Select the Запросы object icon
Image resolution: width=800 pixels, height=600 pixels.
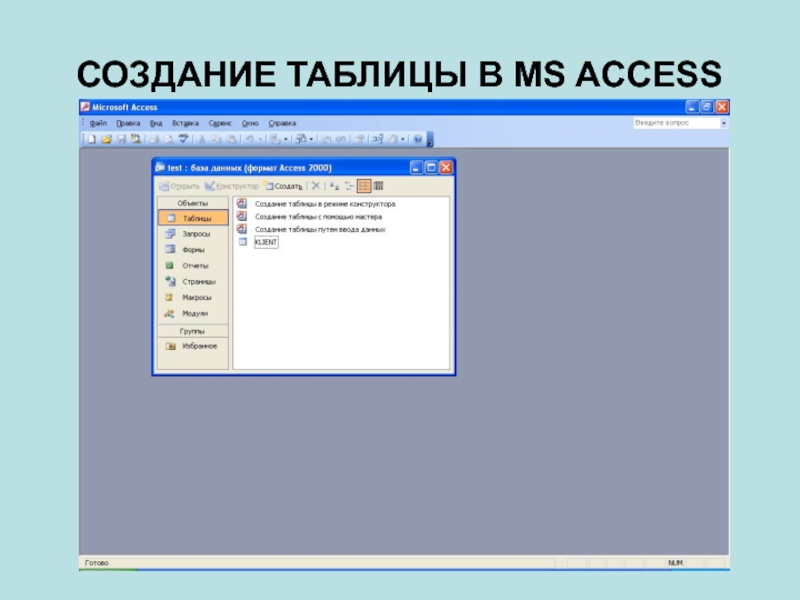click(x=170, y=234)
